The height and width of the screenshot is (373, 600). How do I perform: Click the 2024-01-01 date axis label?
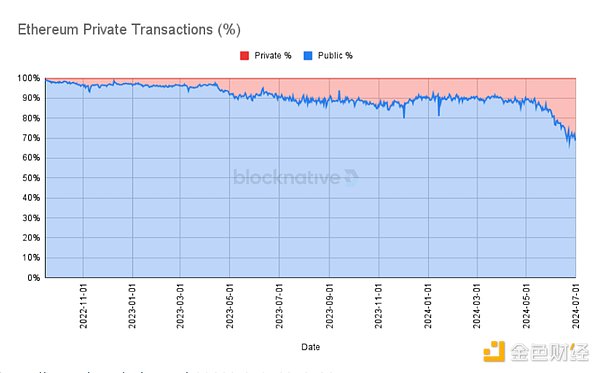click(x=428, y=306)
